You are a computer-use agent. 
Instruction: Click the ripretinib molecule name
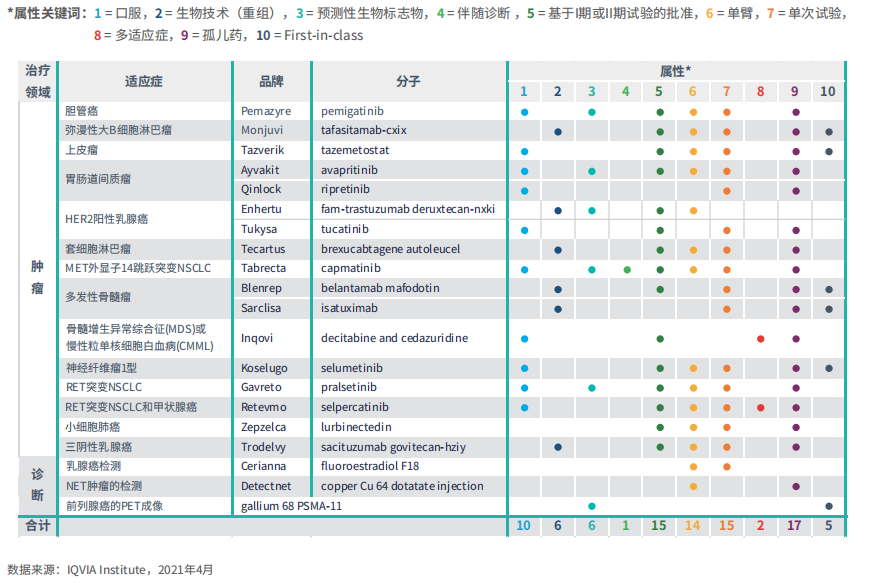(346, 190)
